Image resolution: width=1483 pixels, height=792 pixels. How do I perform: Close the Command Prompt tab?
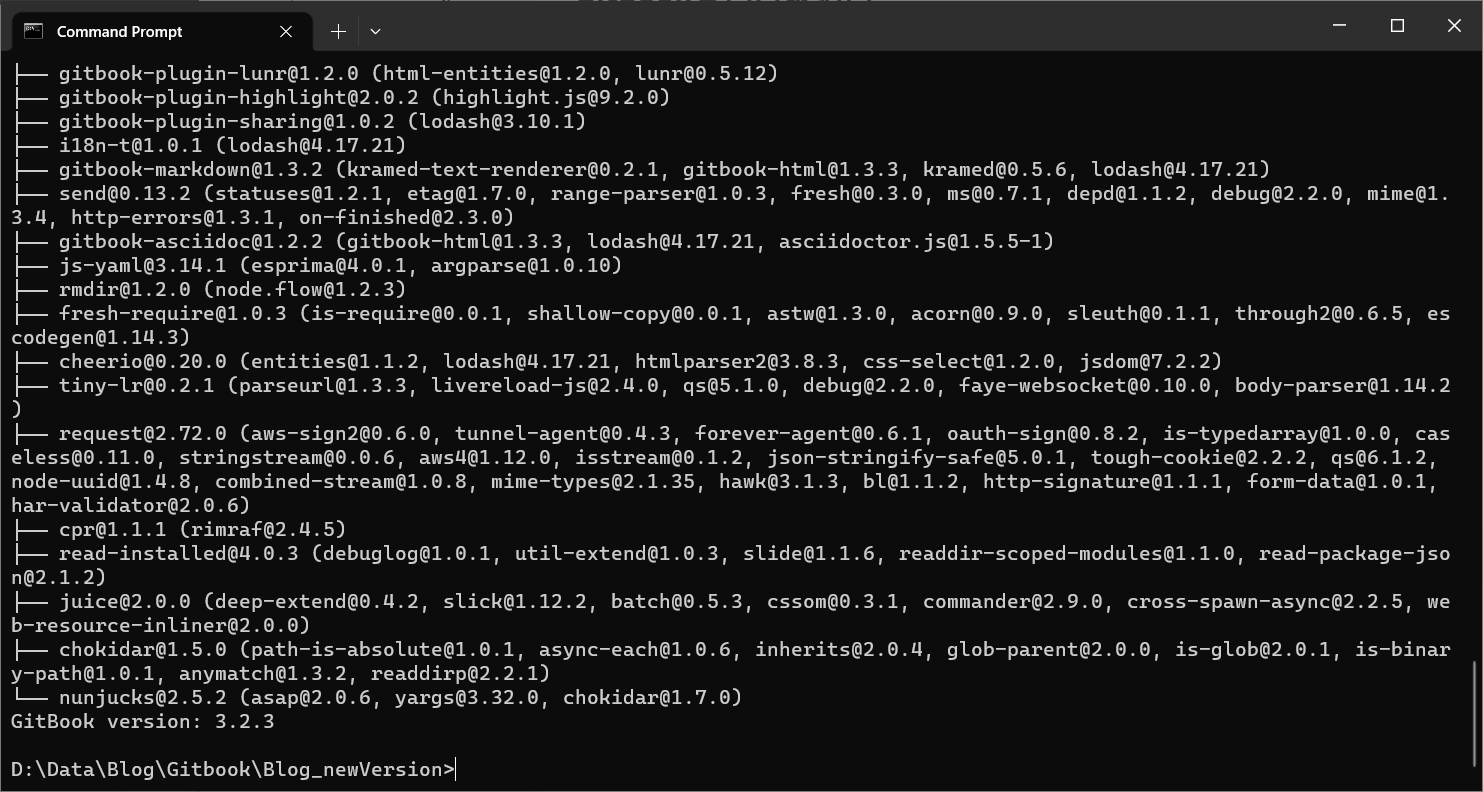point(286,31)
